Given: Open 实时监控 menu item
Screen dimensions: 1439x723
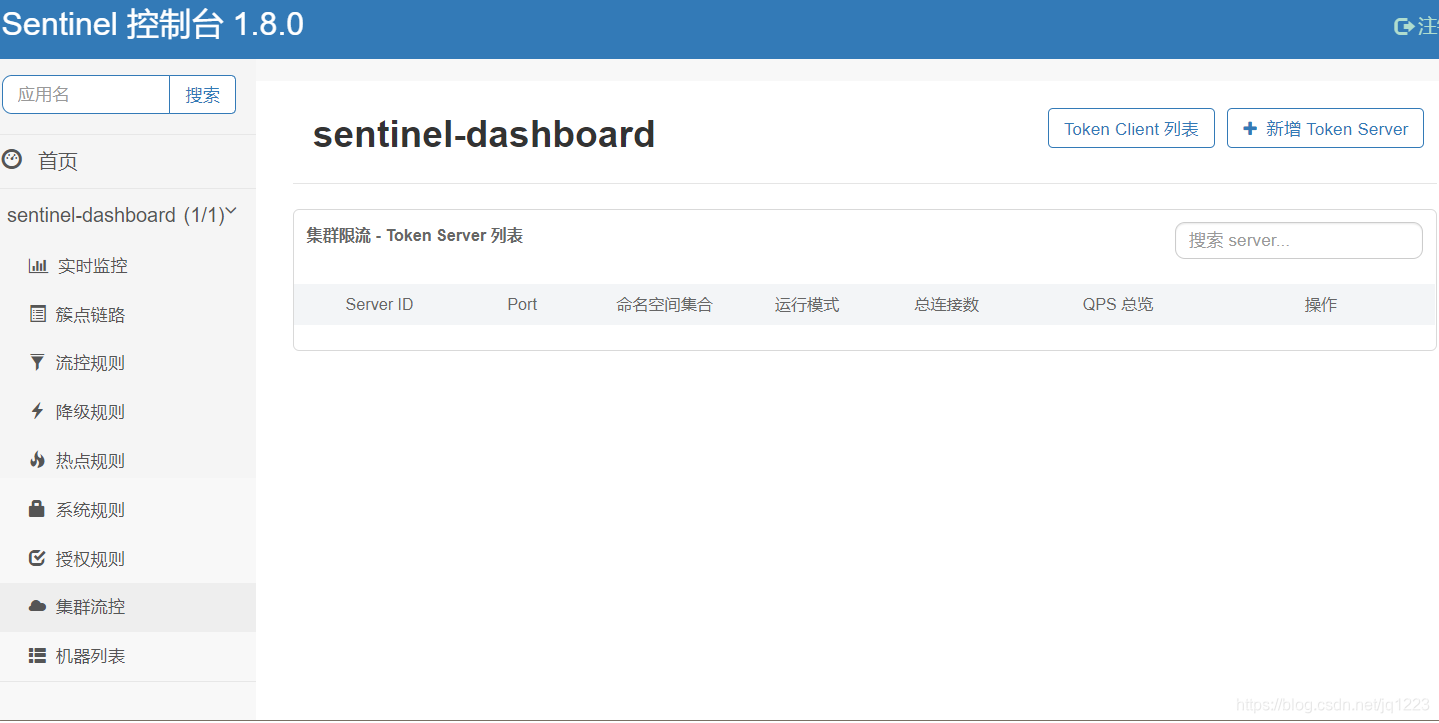Looking at the screenshot, I should [128, 266].
